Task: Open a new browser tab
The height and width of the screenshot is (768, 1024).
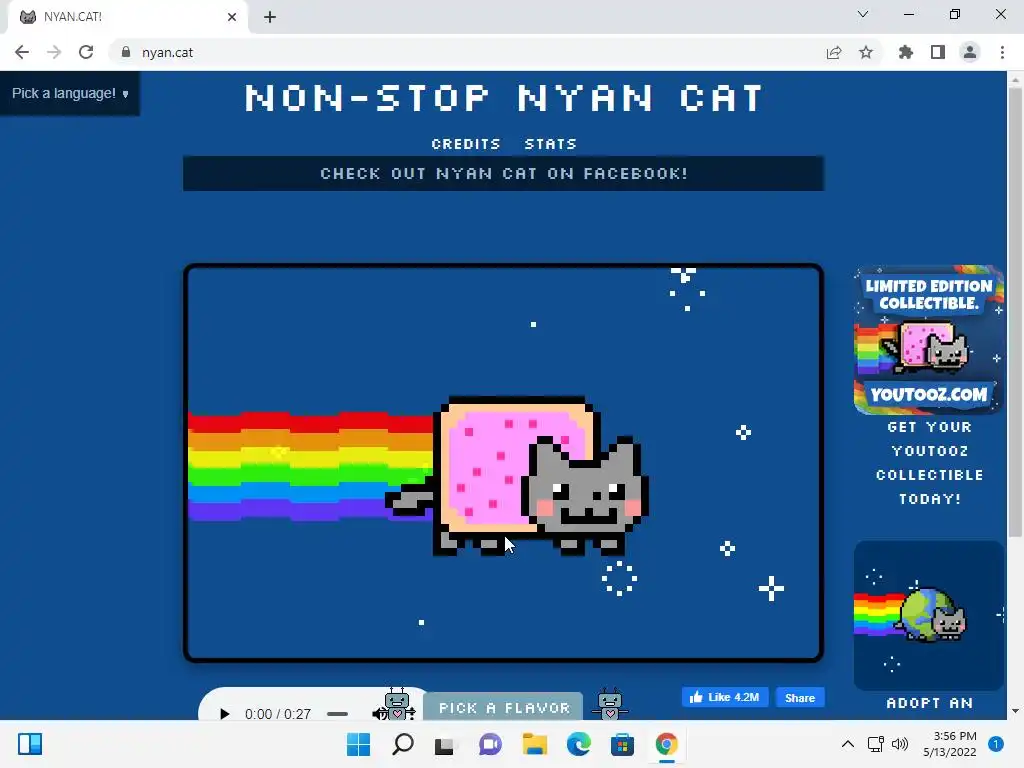Action: point(270,17)
